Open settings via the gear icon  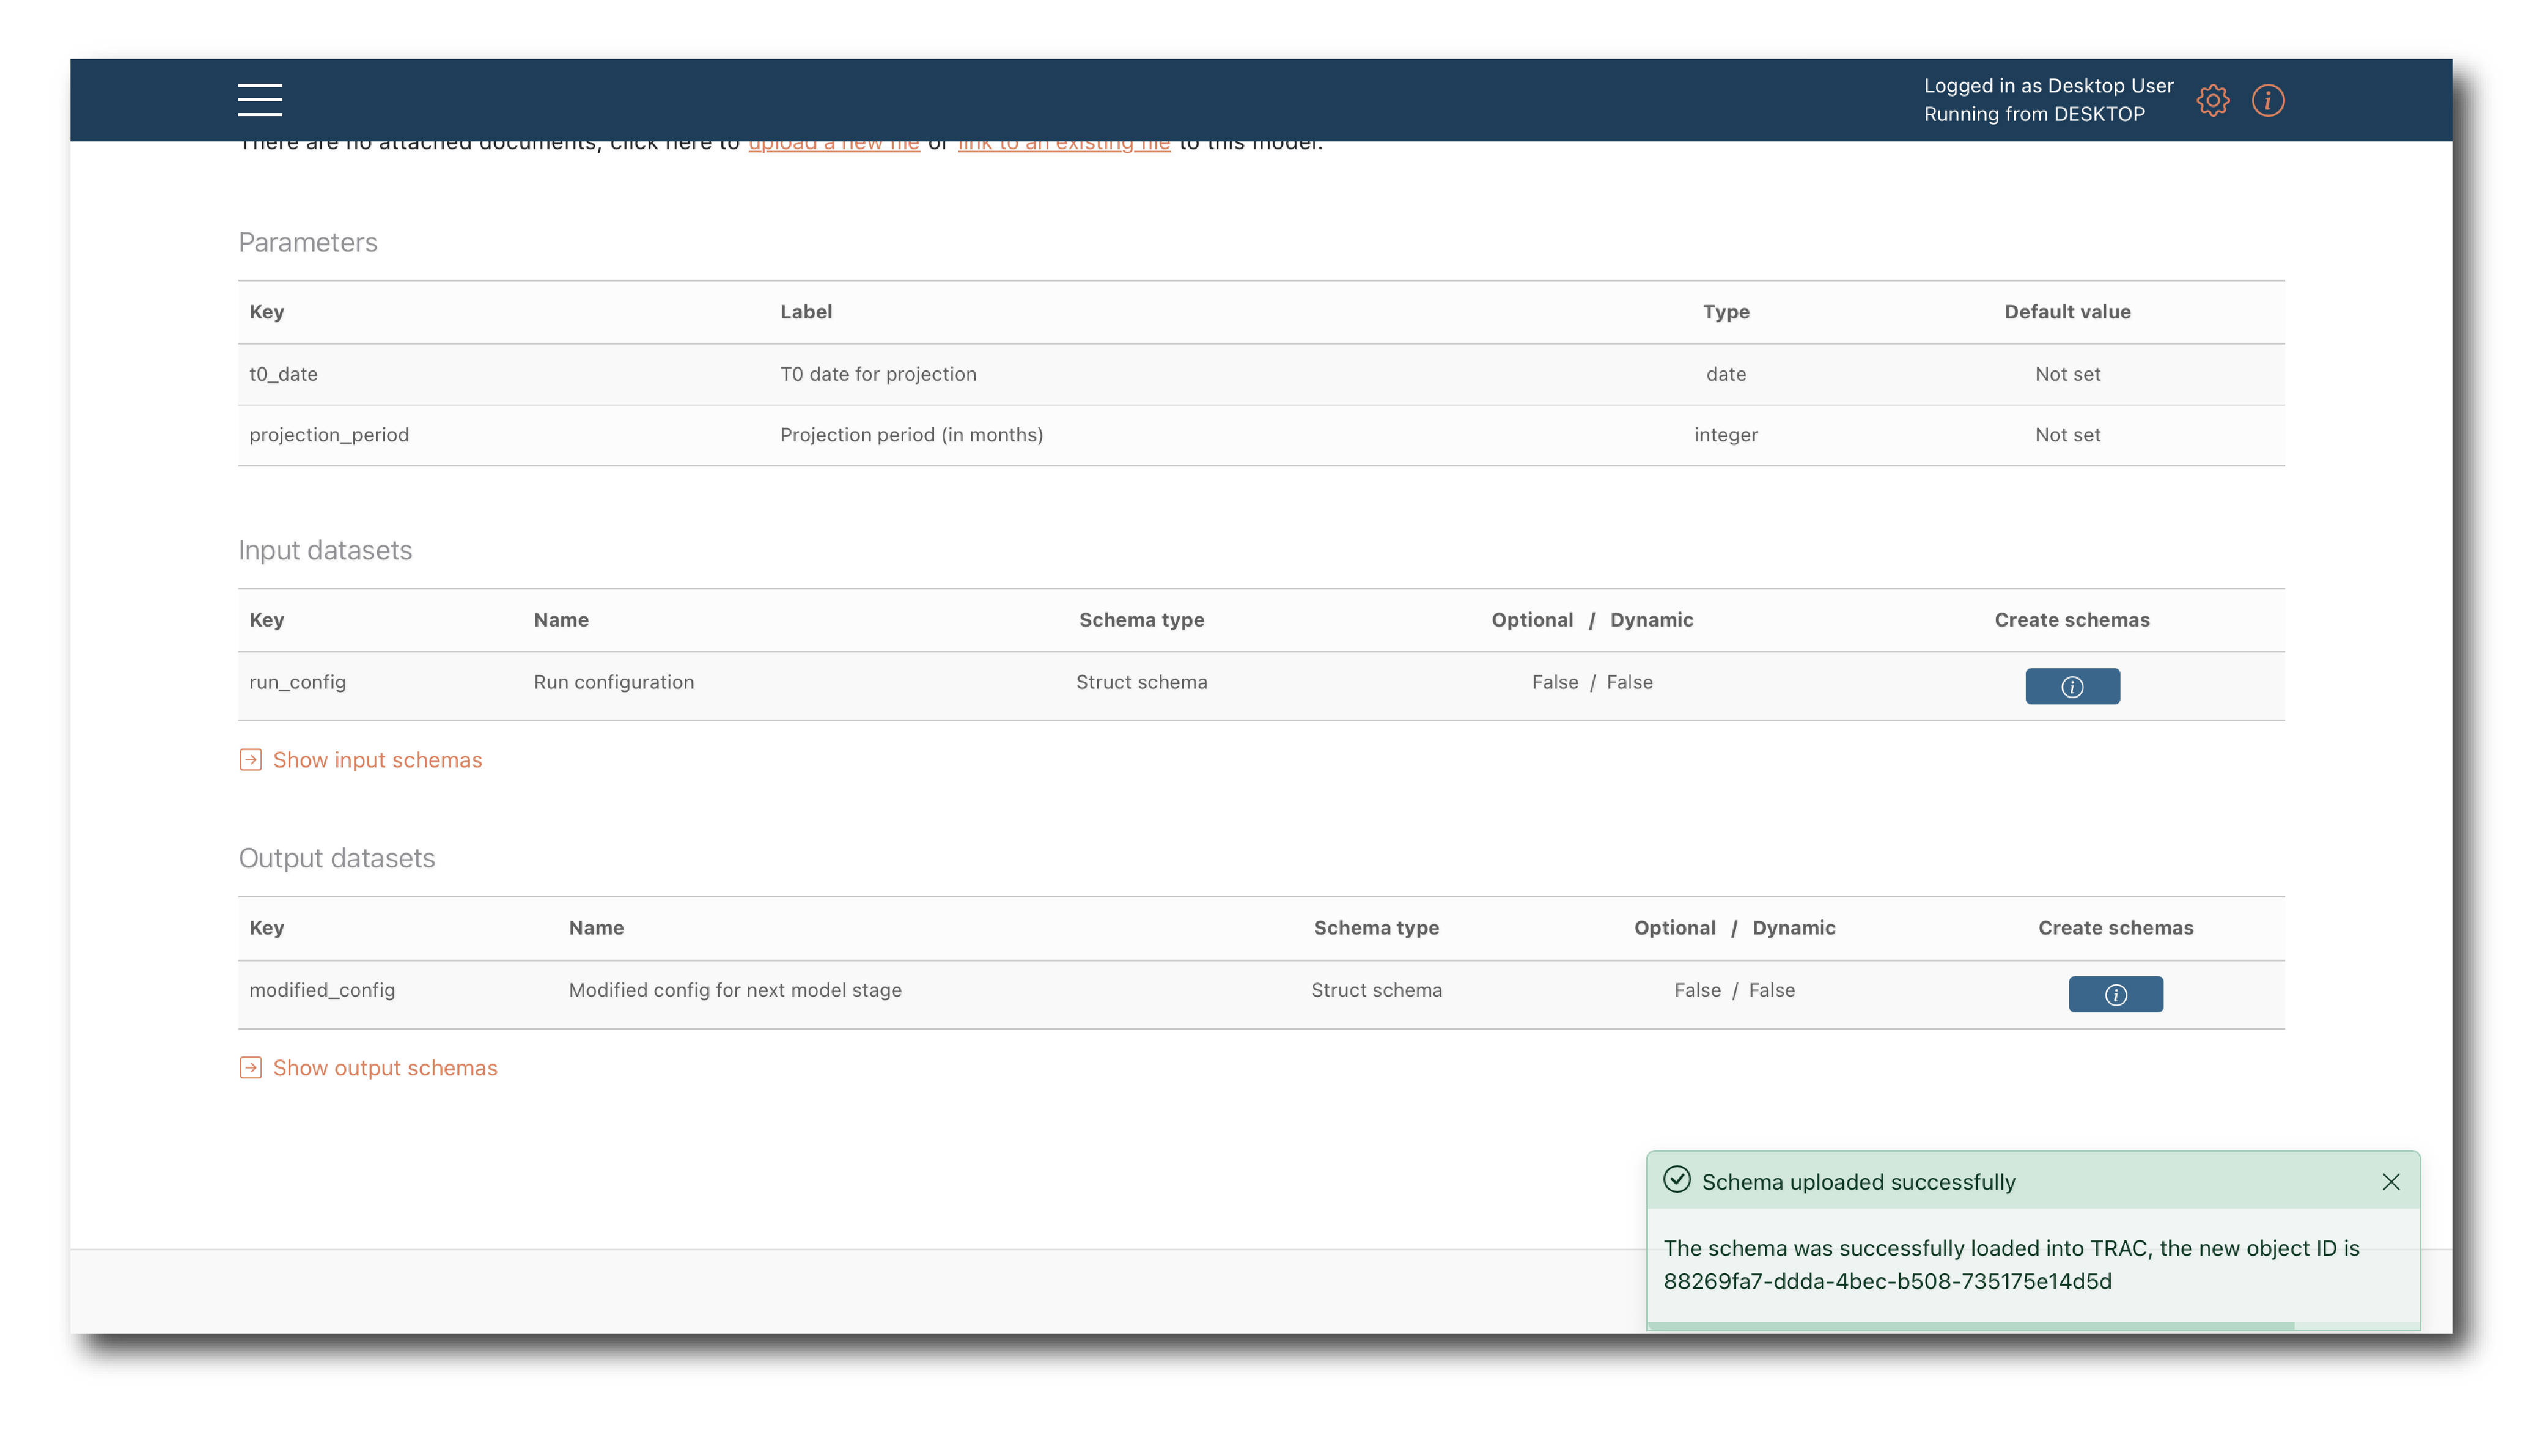point(2212,100)
